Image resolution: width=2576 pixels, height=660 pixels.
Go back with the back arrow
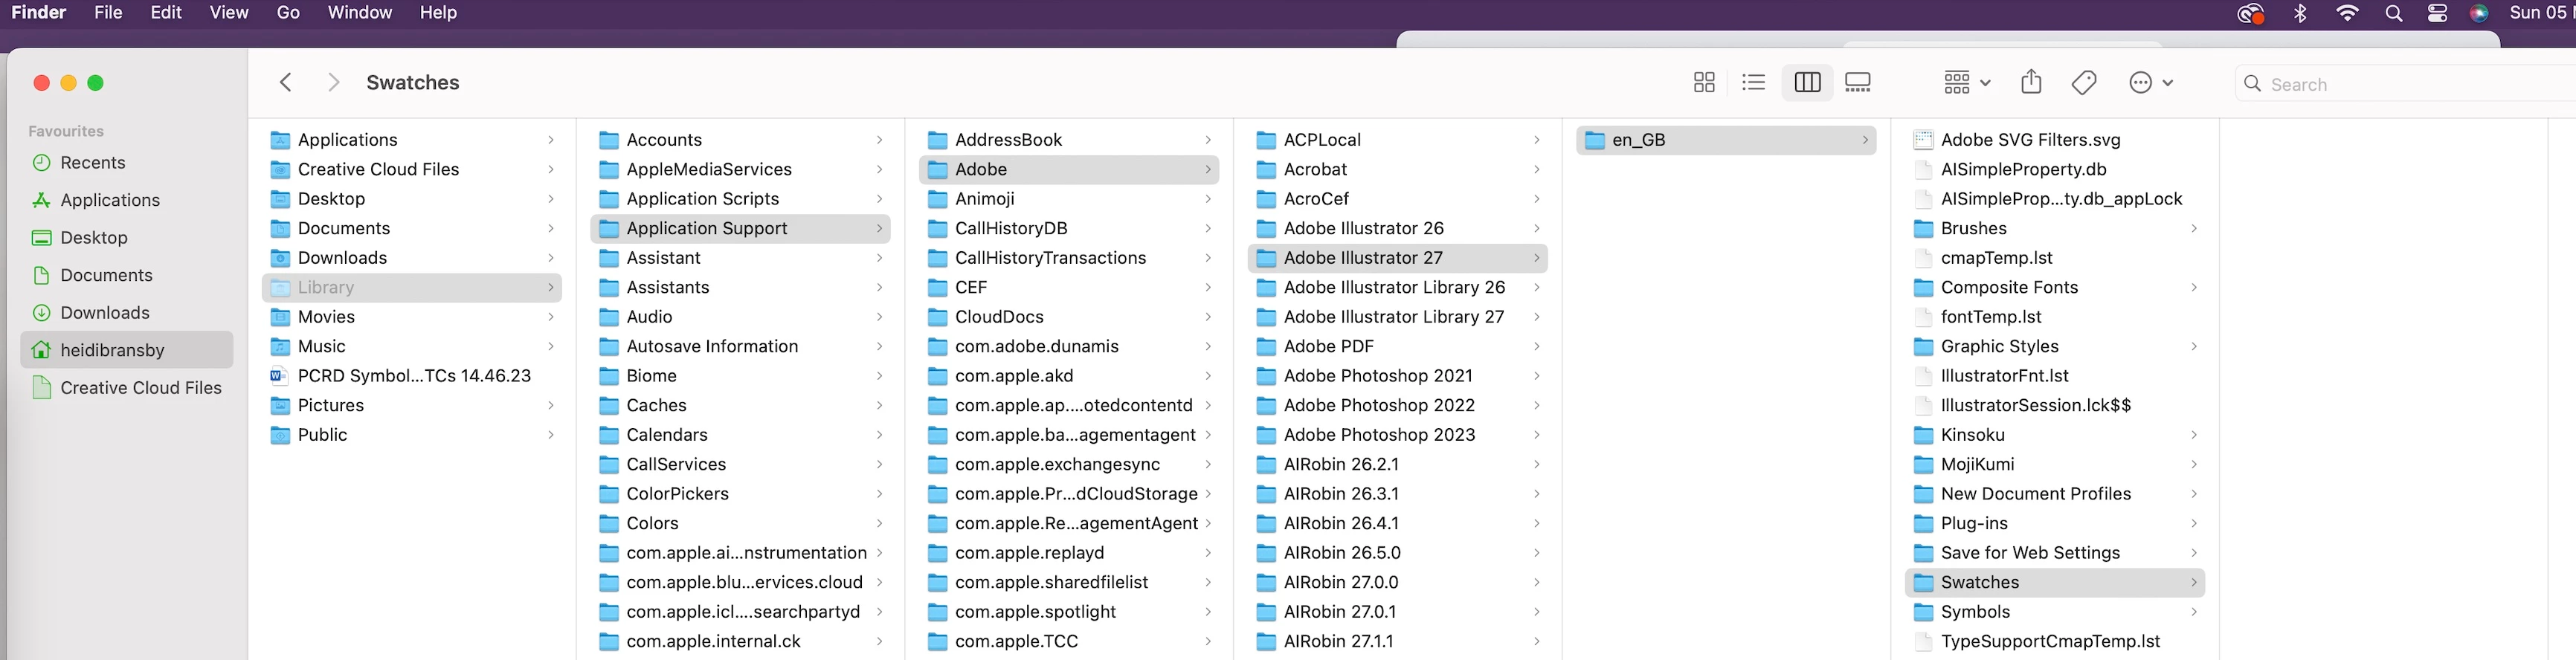[286, 82]
